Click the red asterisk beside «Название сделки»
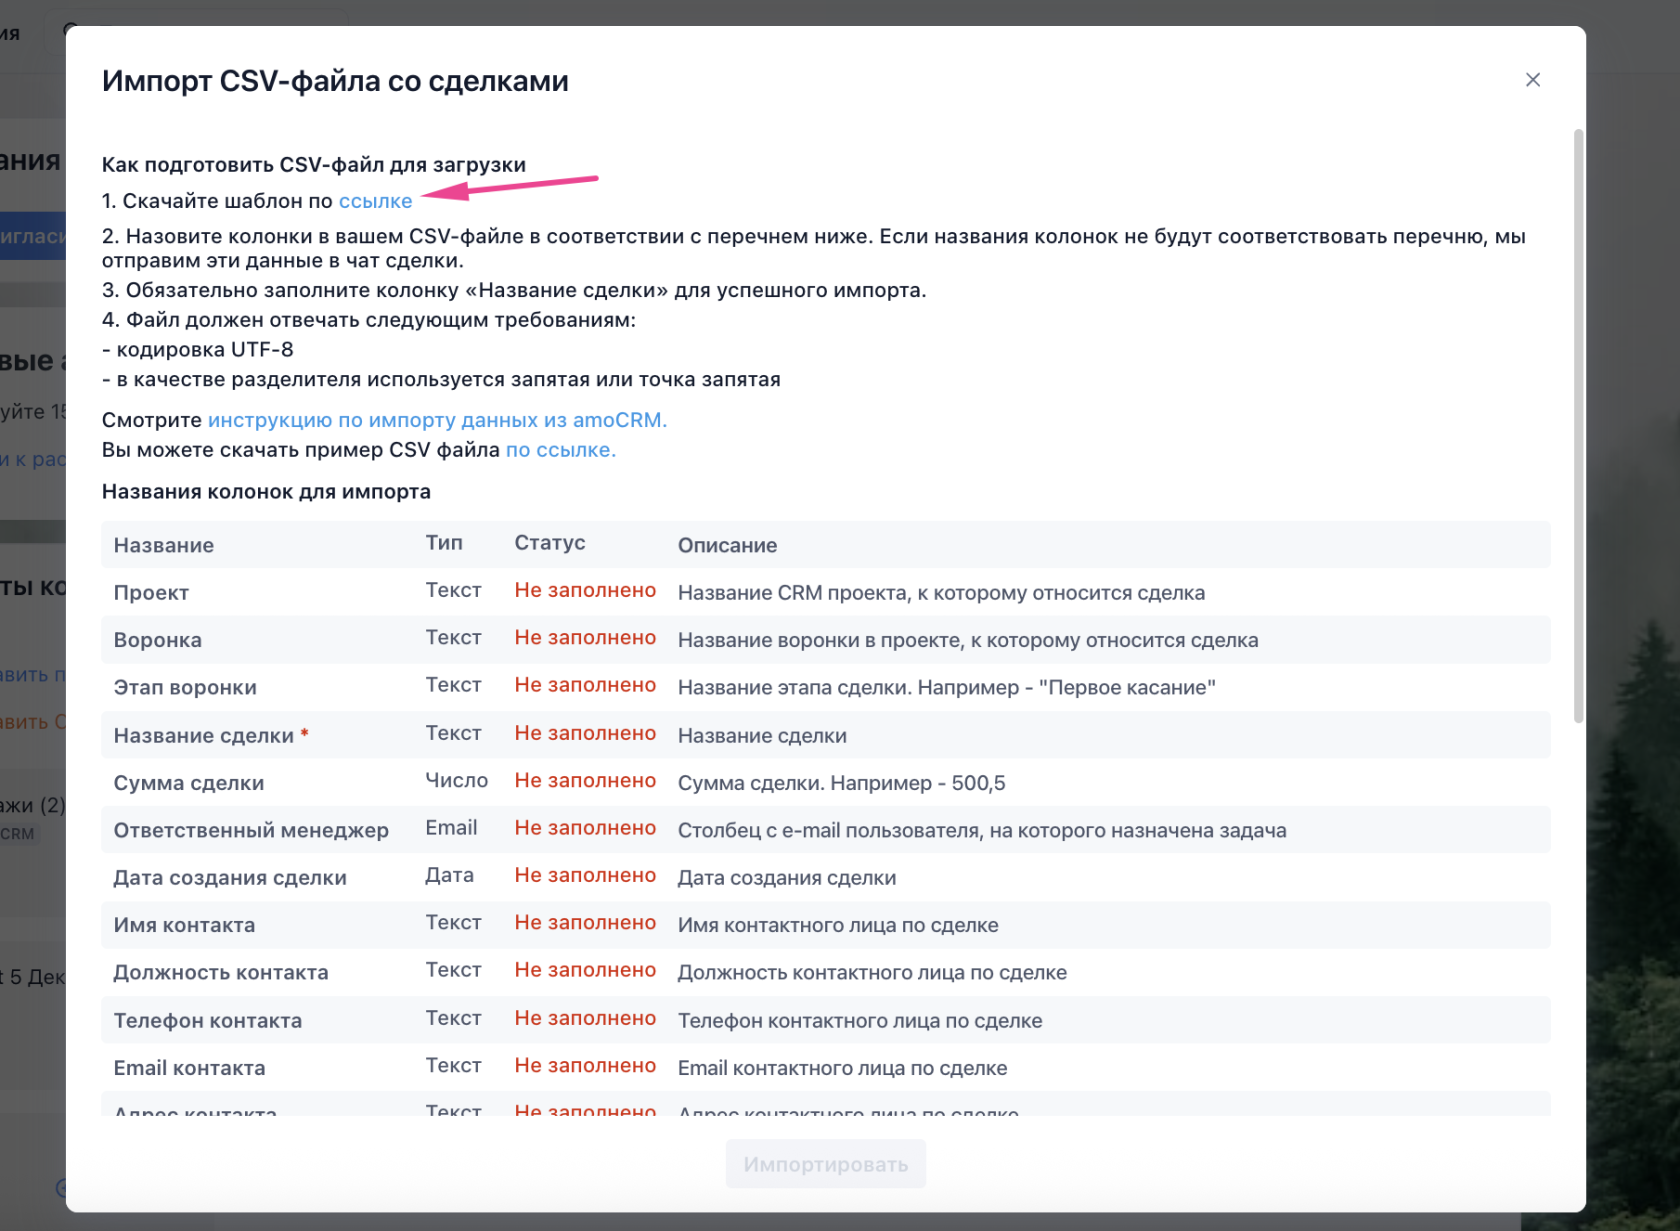1680x1231 pixels. (x=305, y=734)
